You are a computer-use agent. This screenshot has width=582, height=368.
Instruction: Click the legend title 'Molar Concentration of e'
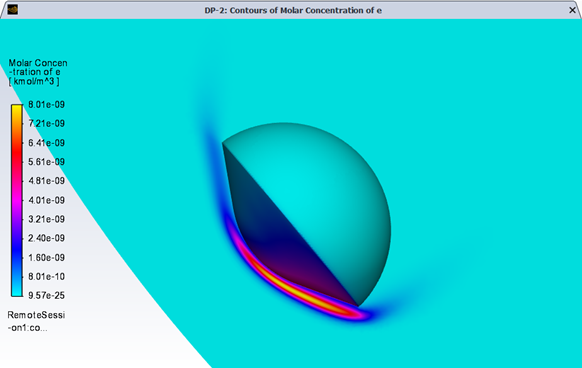38,67
